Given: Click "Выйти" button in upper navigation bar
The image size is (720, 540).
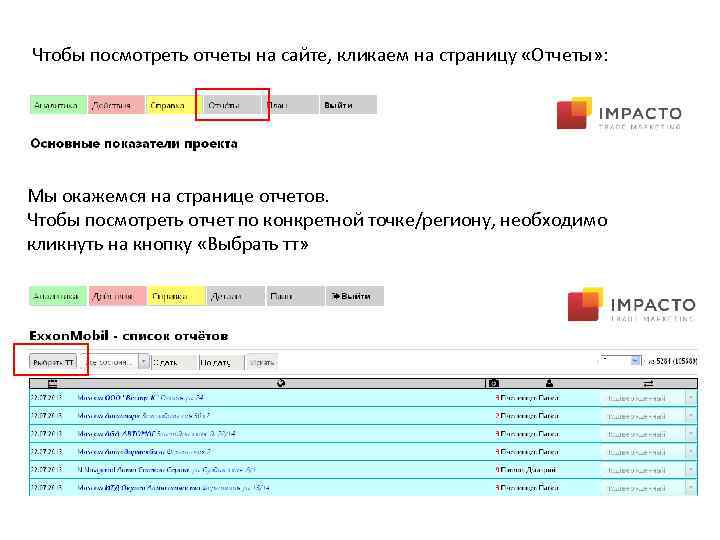Looking at the screenshot, I should [348, 105].
